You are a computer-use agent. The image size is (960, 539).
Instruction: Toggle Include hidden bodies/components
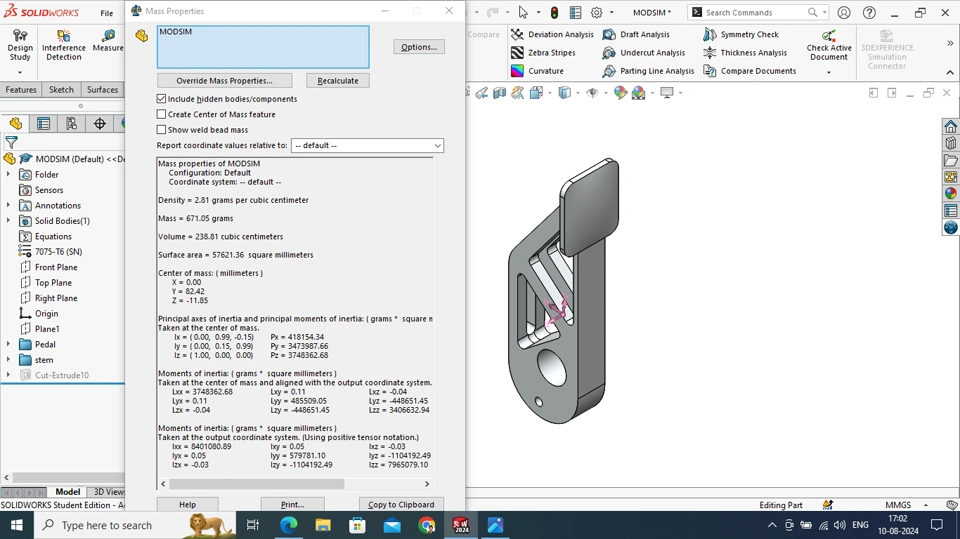(162, 99)
